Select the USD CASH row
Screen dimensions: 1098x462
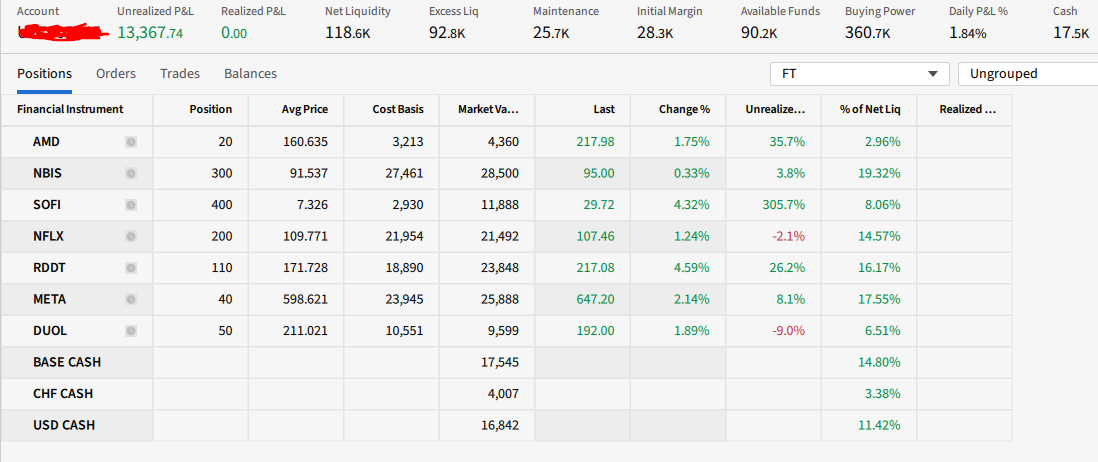click(x=506, y=426)
